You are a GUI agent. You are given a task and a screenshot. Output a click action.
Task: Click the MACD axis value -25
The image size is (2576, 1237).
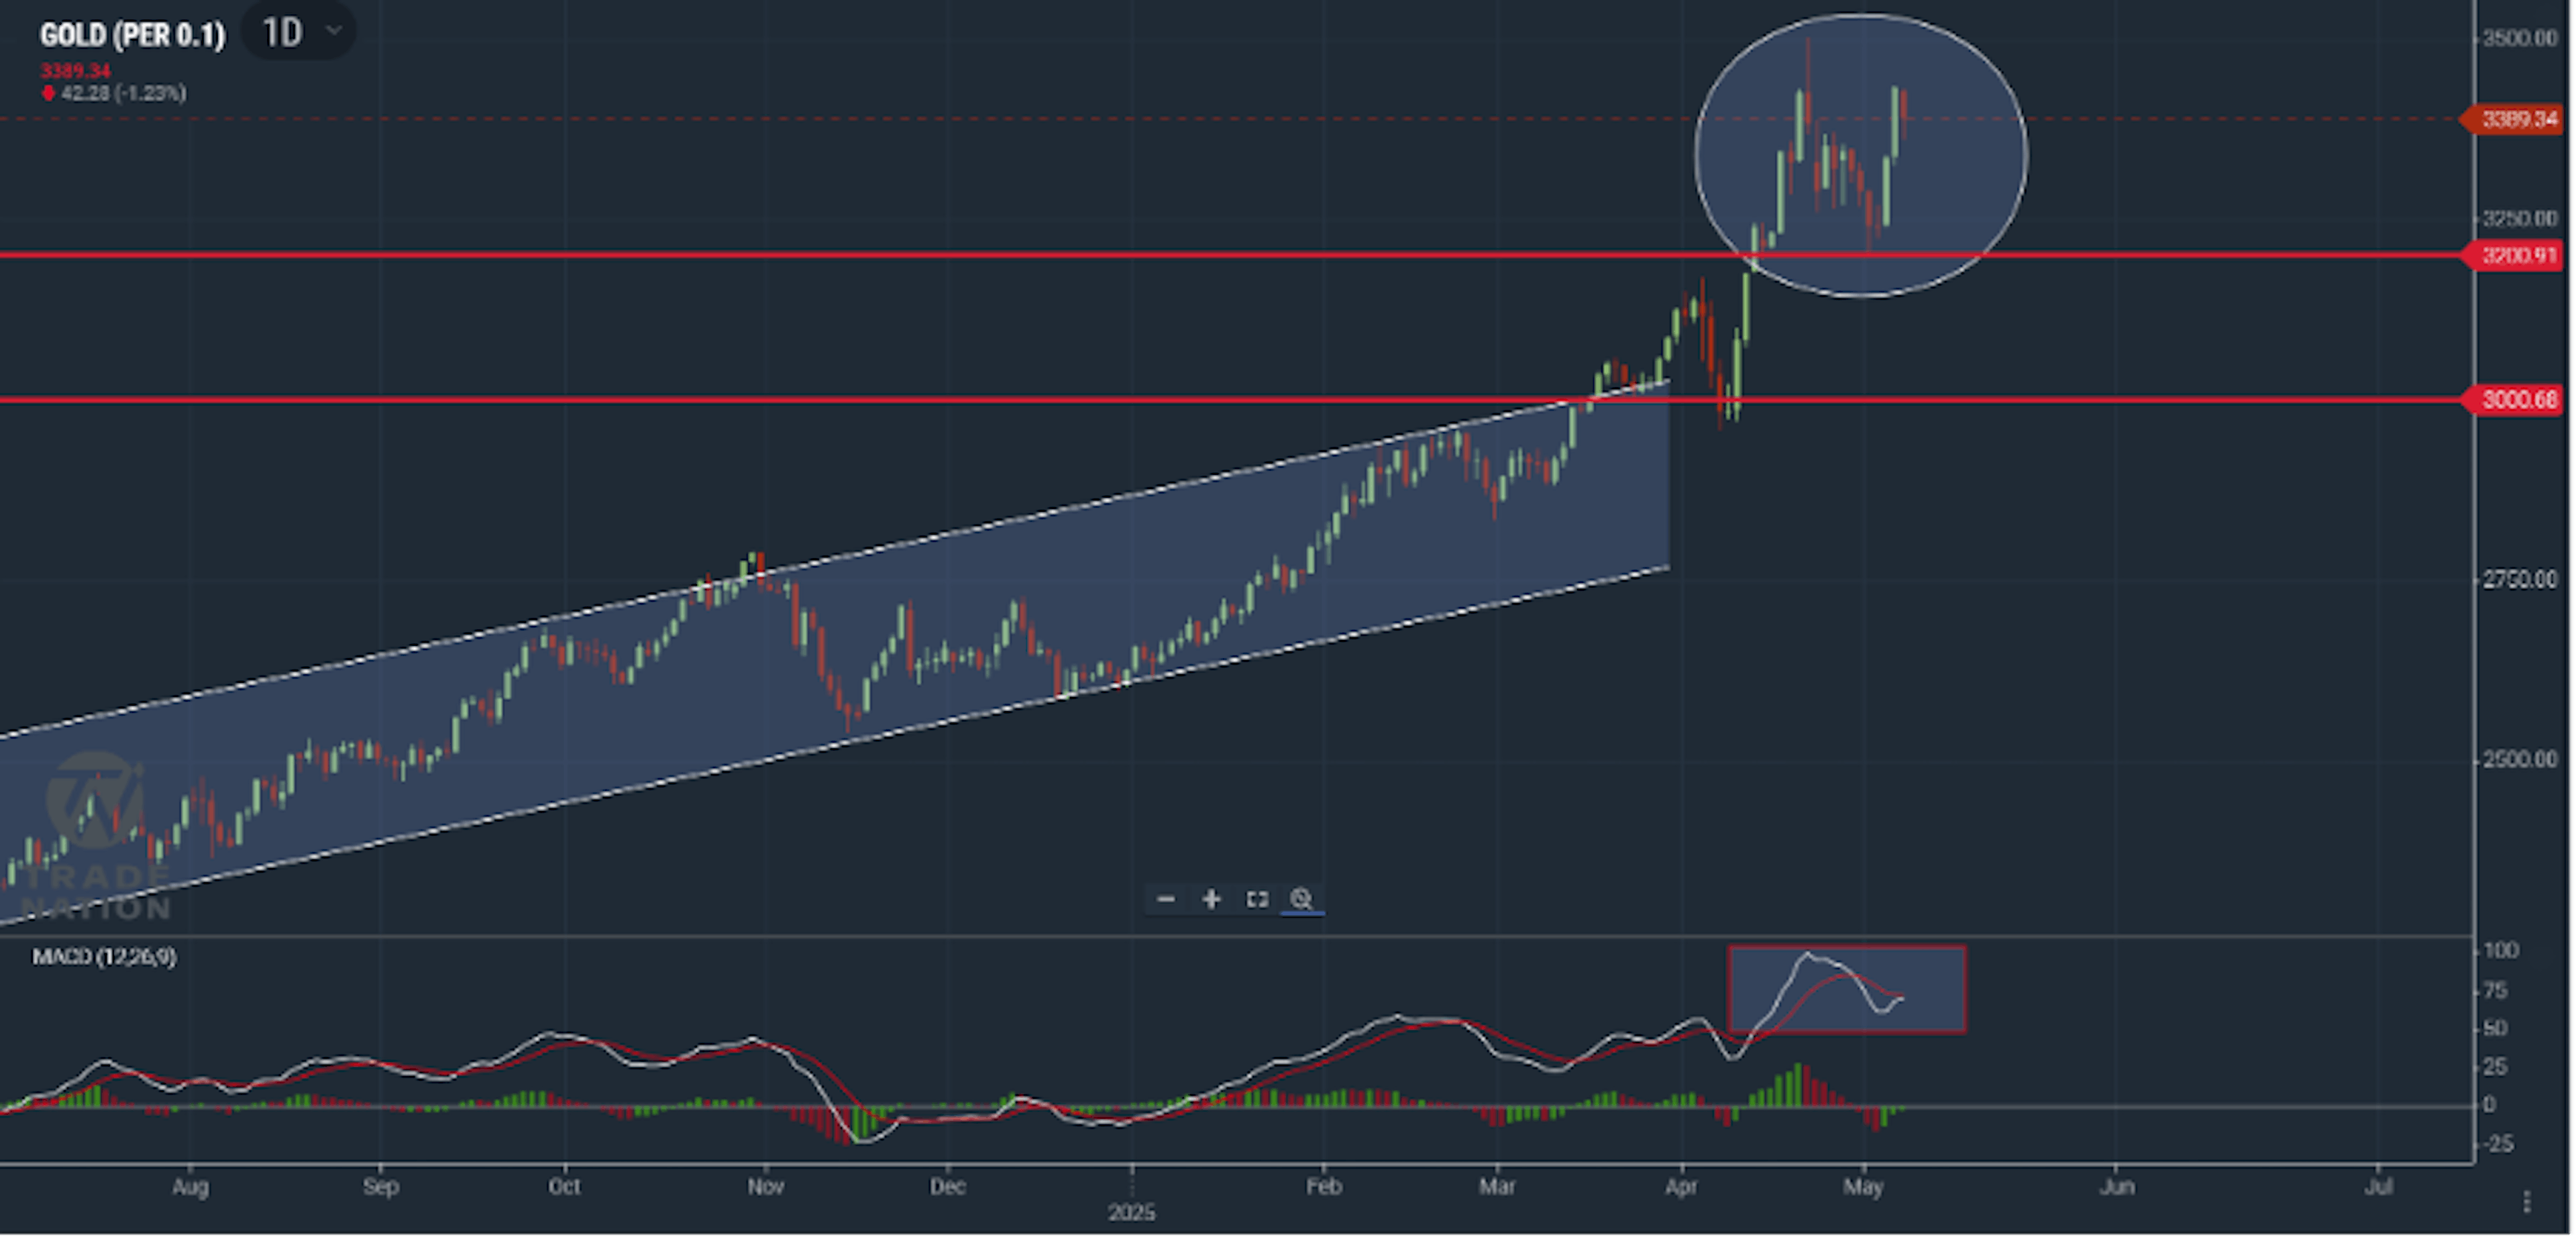click(2498, 1144)
